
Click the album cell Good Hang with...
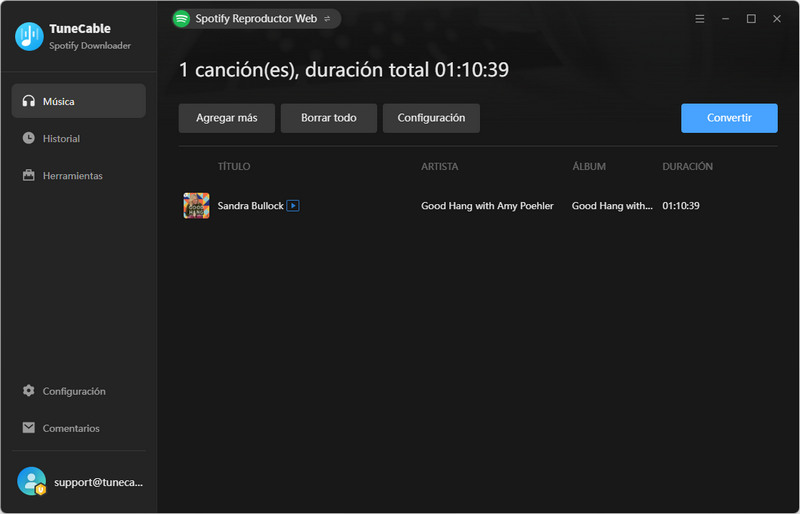(x=612, y=206)
